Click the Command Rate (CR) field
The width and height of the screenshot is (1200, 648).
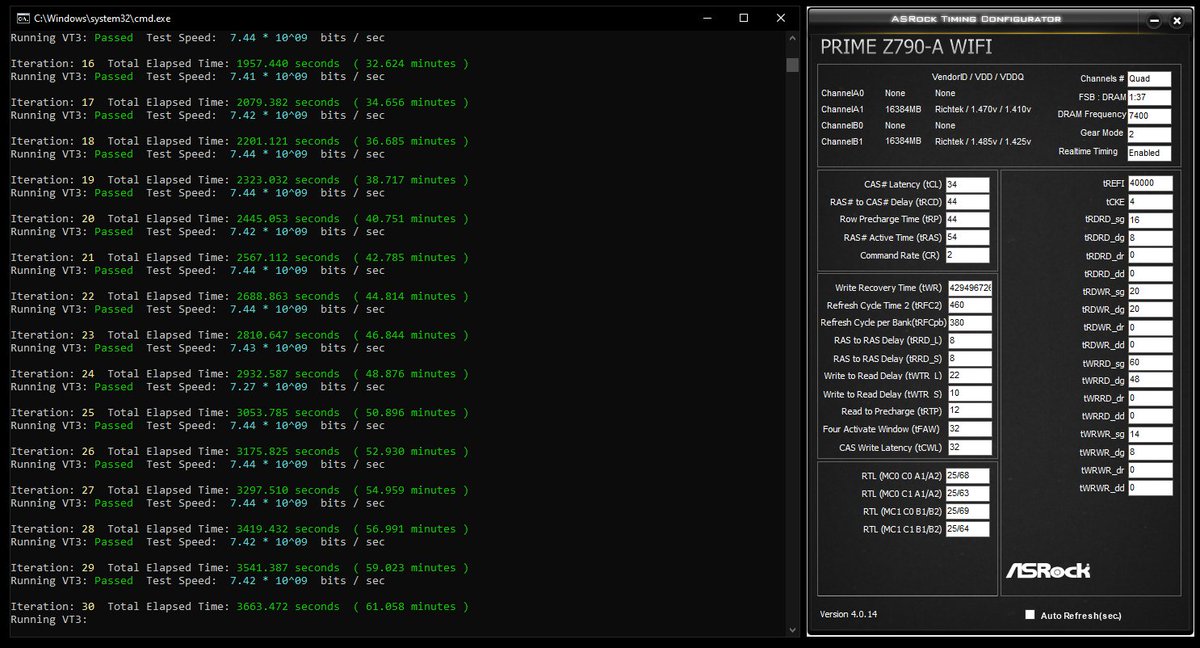point(968,256)
